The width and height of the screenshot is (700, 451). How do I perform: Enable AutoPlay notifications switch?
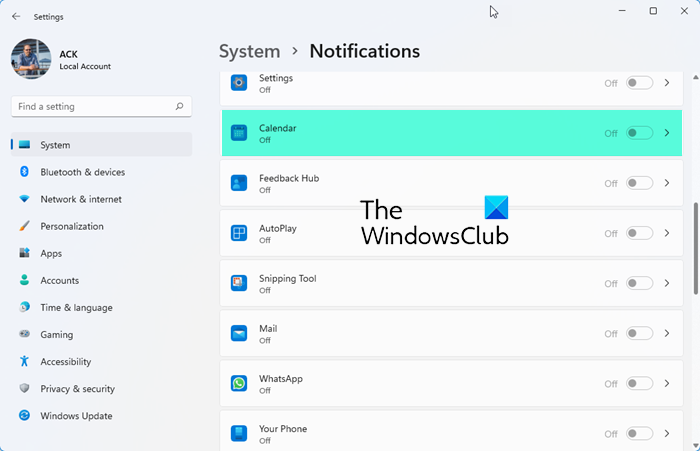pyautogui.click(x=639, y=233)
